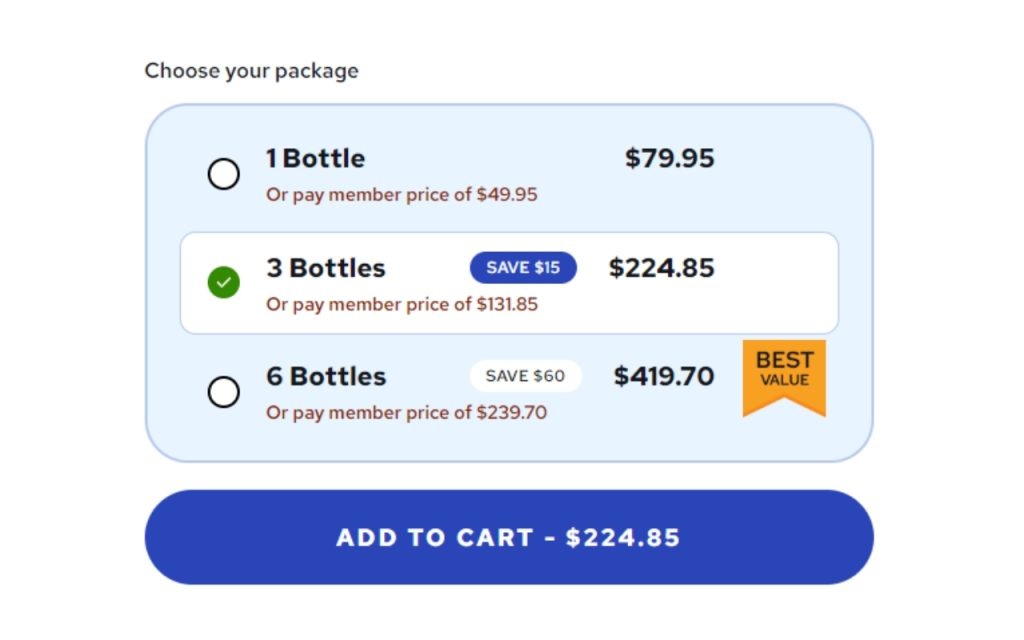
Task: Open member price of $239.70 offer
Action: pos(406,413)
